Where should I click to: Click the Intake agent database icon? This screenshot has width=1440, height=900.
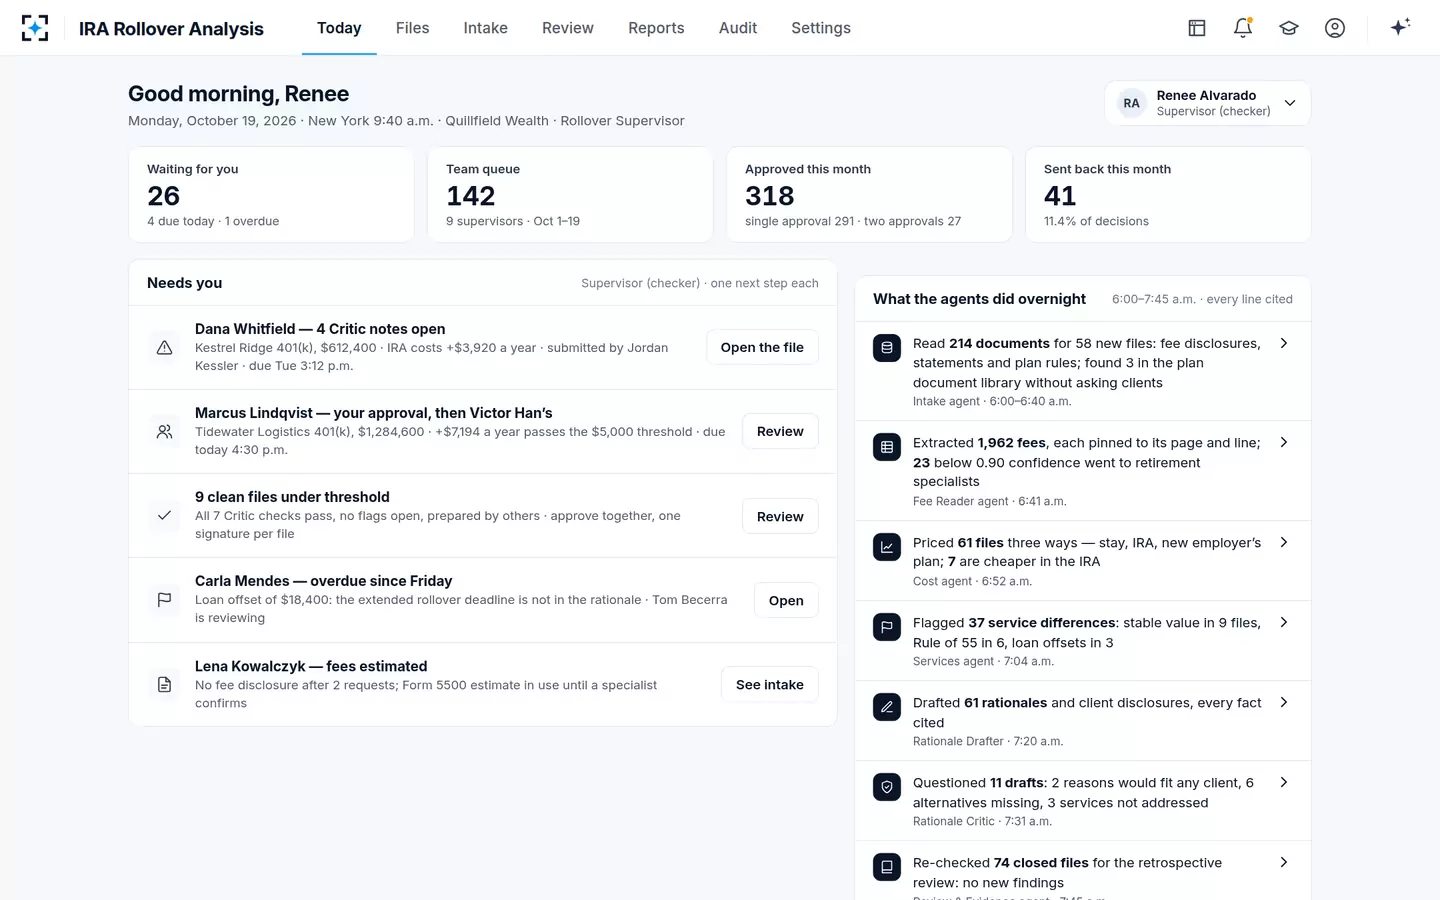887,347
